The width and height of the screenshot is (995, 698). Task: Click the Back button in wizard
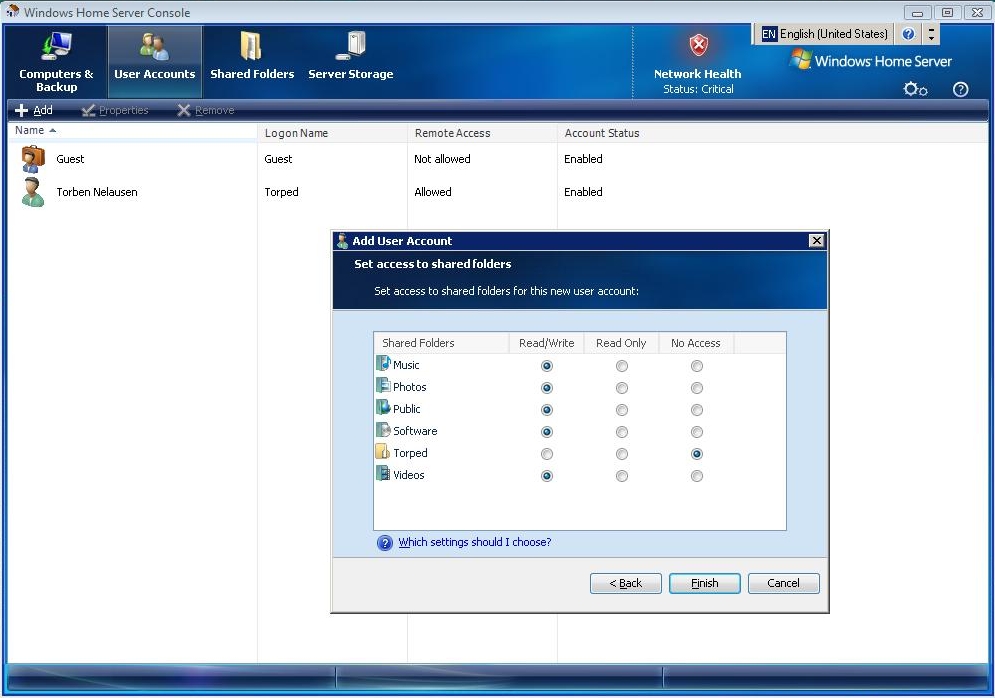click(626, 583)
